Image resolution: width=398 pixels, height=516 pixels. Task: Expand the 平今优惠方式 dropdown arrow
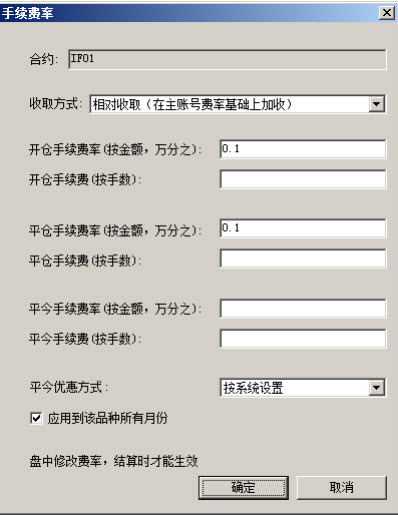coord(377,387)
